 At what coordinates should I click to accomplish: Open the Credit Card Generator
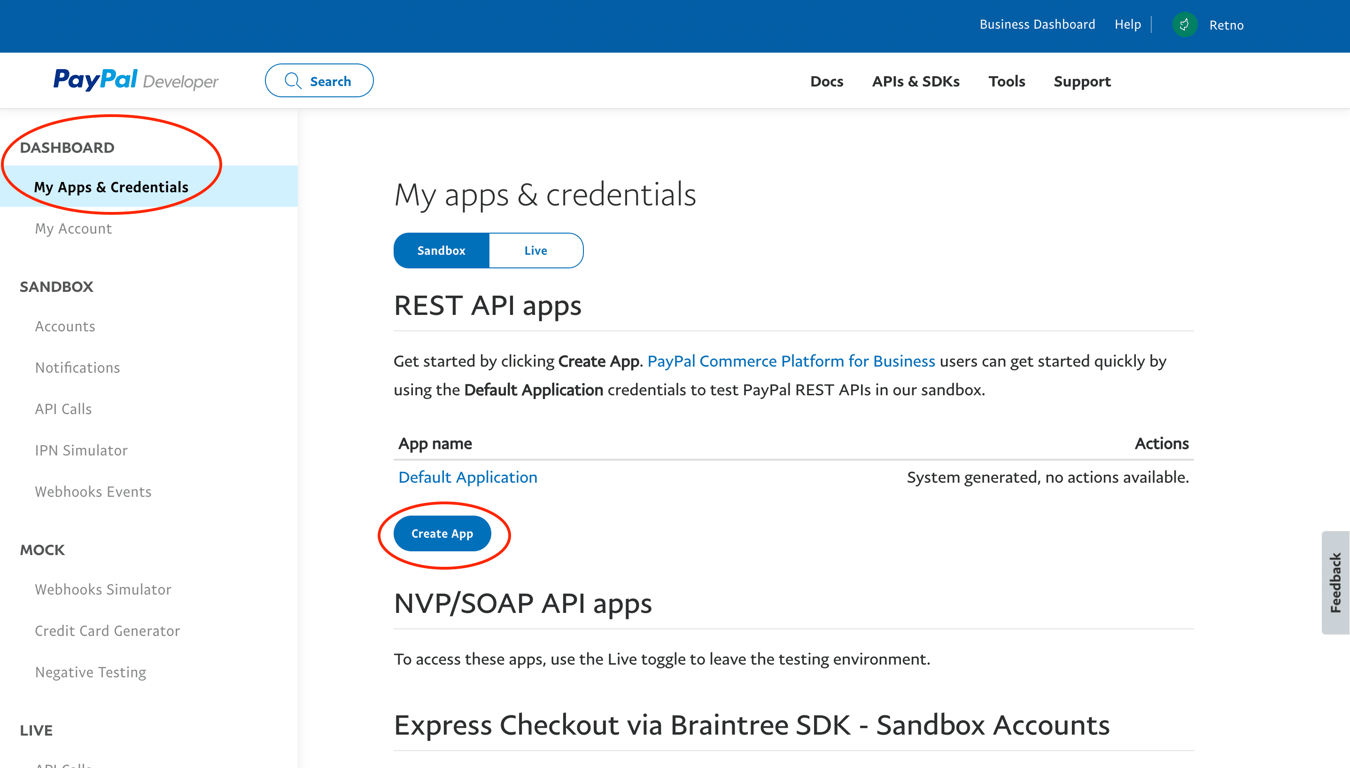point(107,631)
